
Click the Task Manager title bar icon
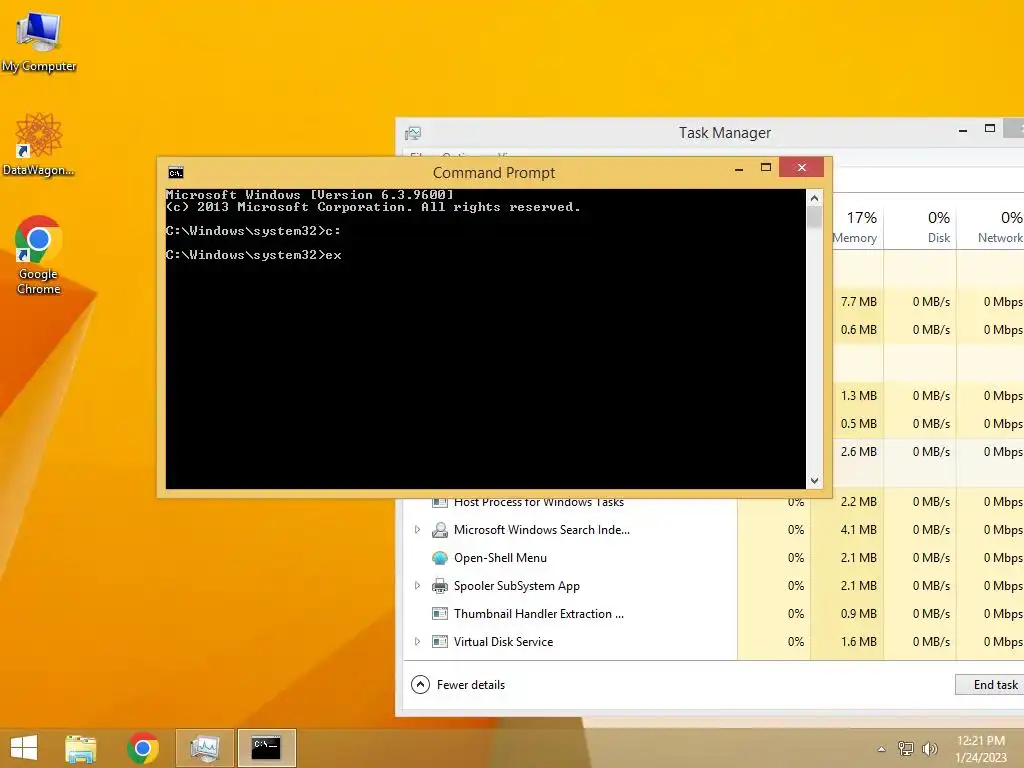[x=413, y=133]
